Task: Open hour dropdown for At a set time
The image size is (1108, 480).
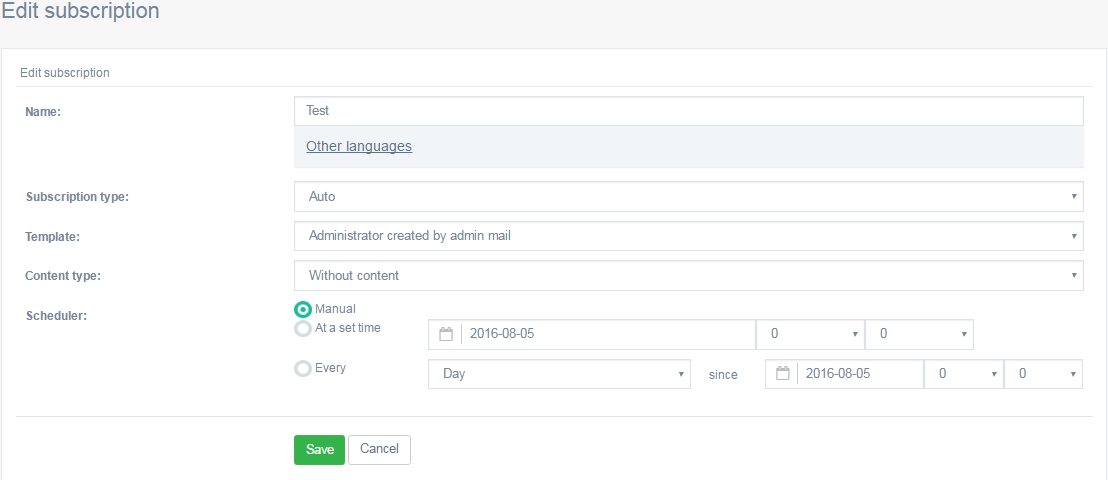Action: (x=811, y=334)
